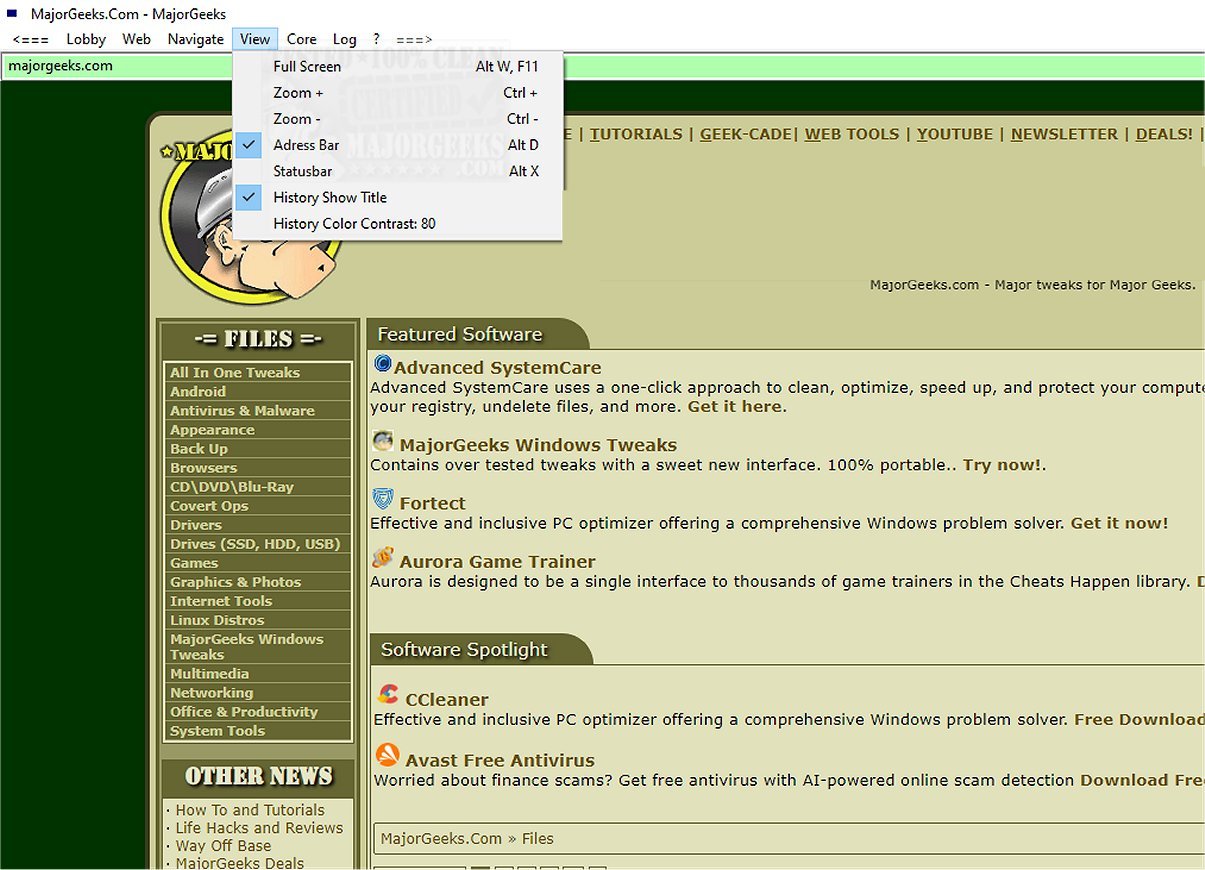
Task: Choose Full Screen from View menu
Action: 398,66
